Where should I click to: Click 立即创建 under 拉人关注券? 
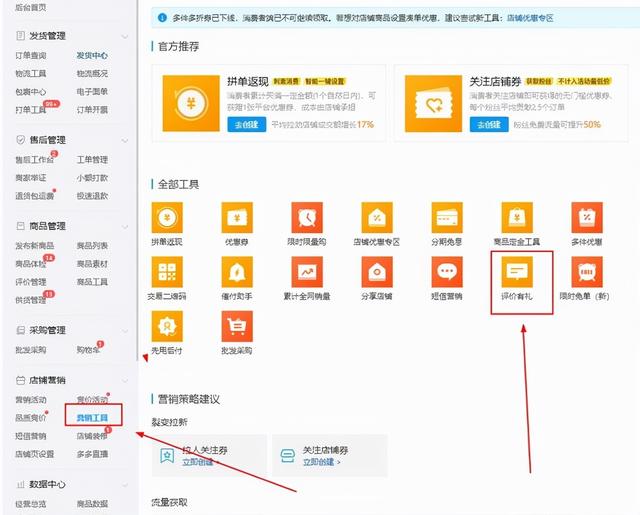(199, 462)
